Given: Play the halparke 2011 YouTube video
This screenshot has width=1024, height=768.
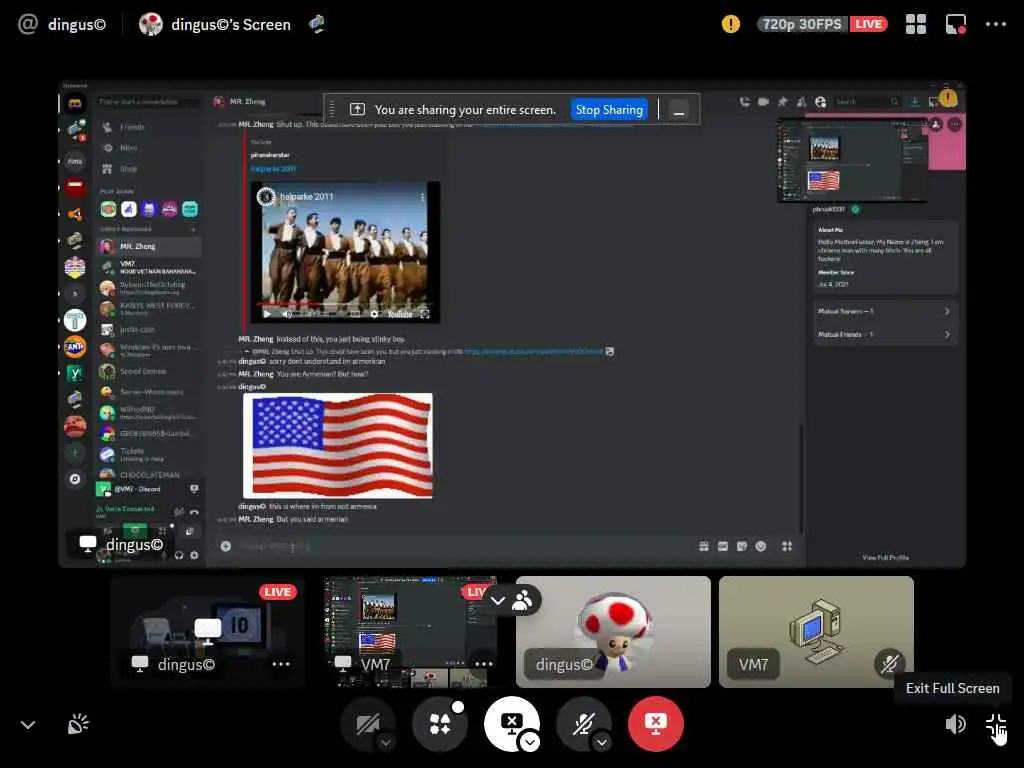Looking at the screenshot, I should (267, 314).
